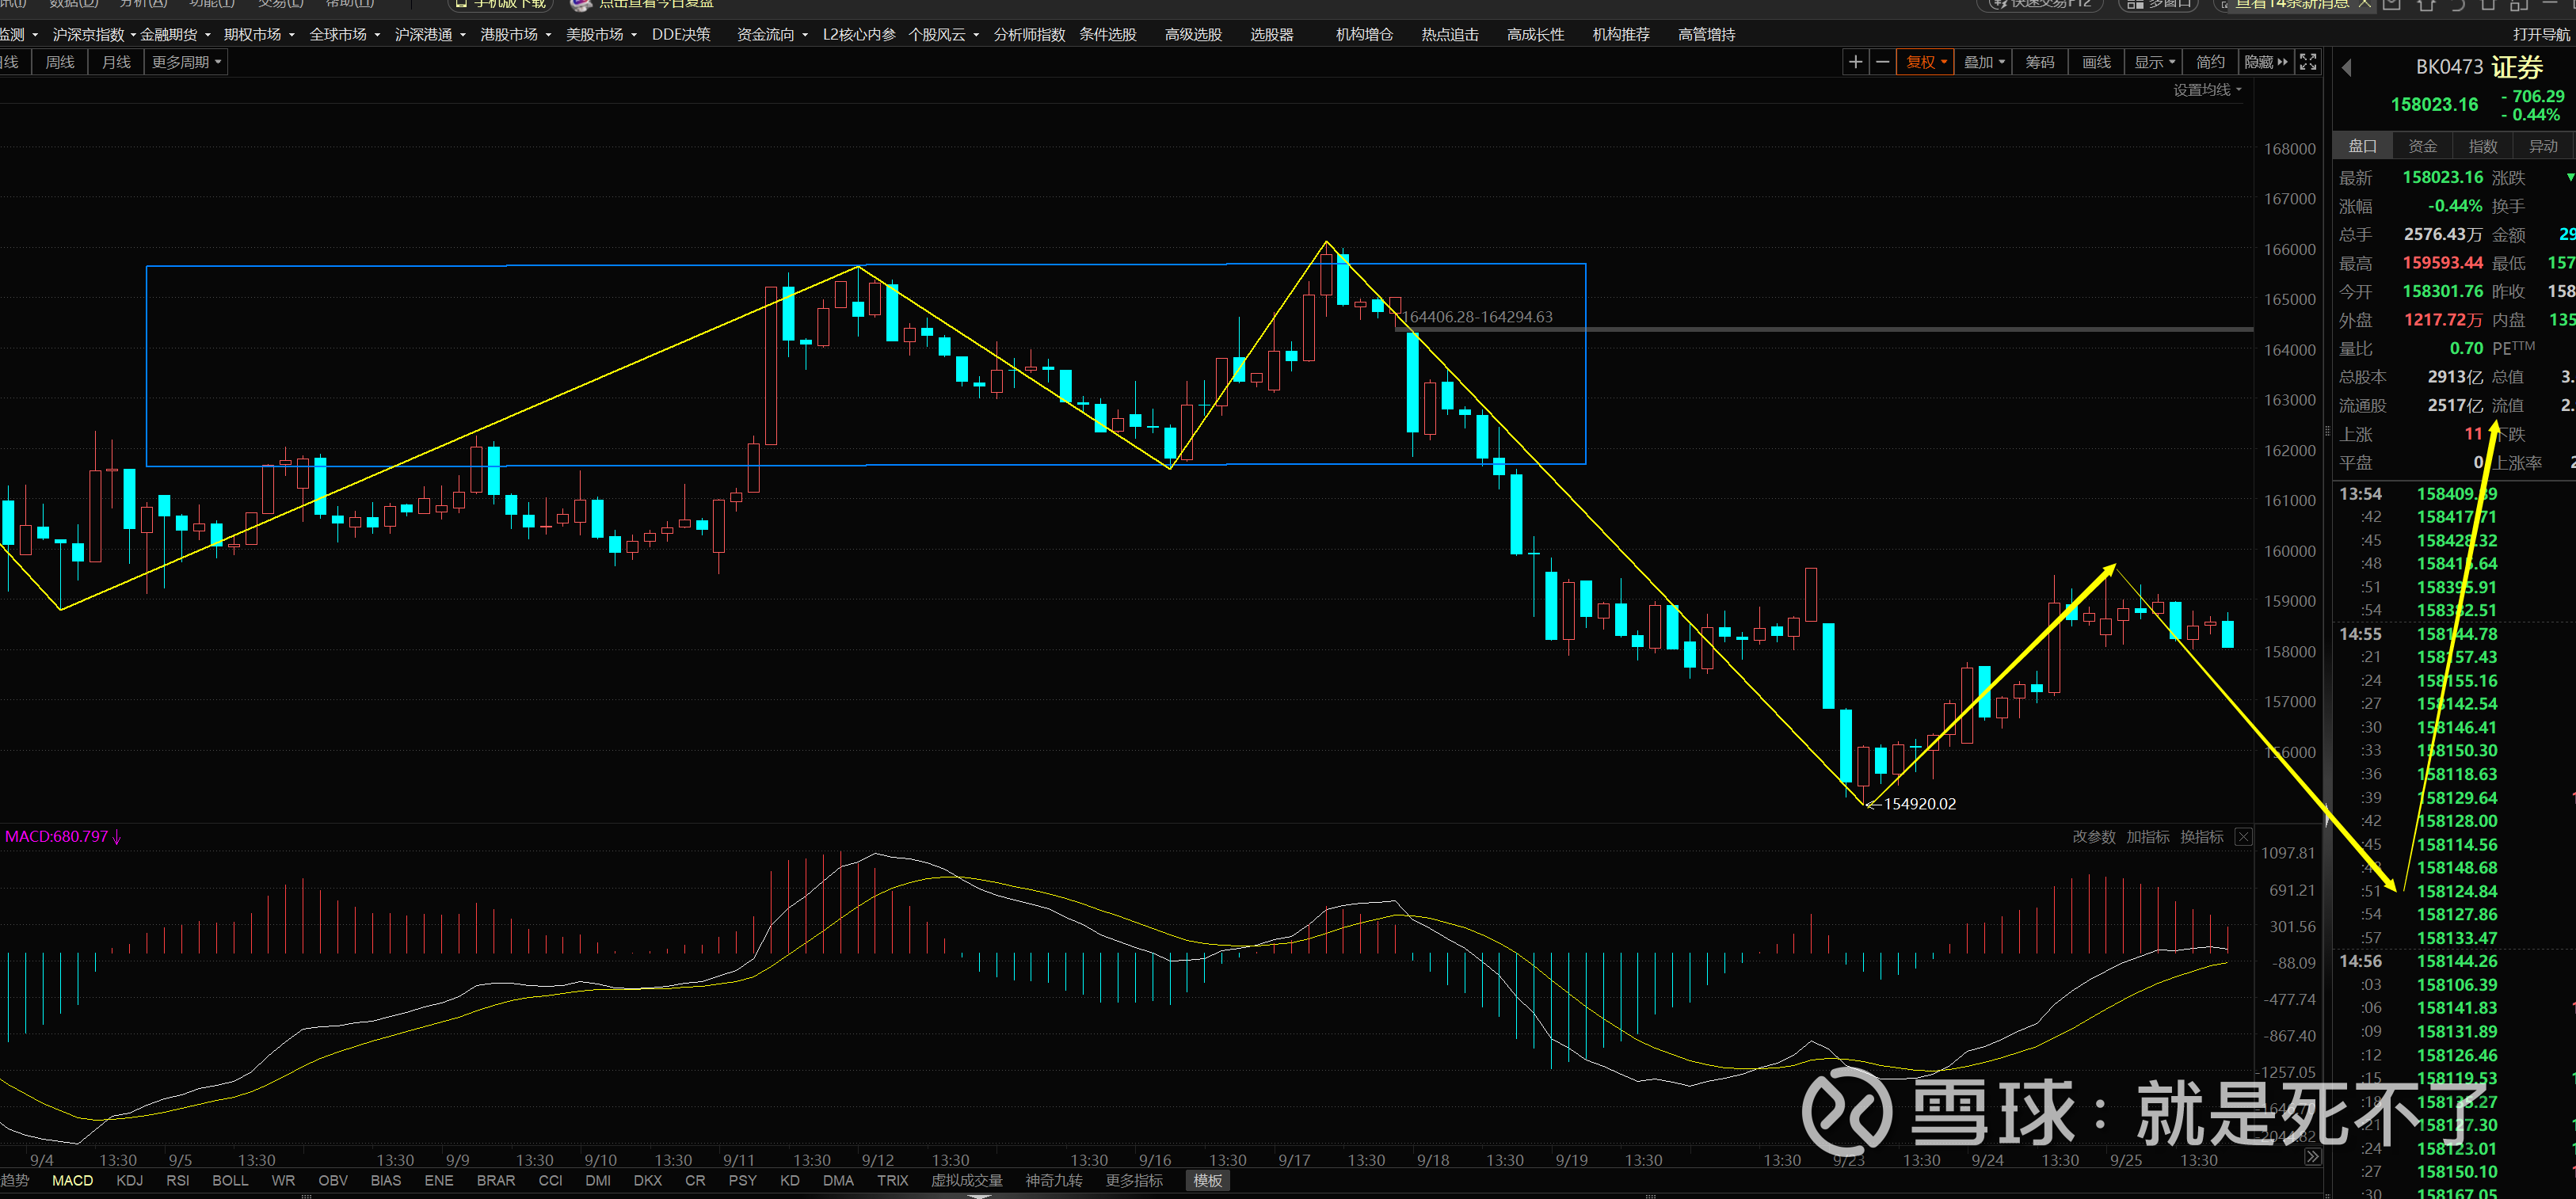
Task: Click double-chevron scroll icon at time axis end
Action: [2312, 1157]
